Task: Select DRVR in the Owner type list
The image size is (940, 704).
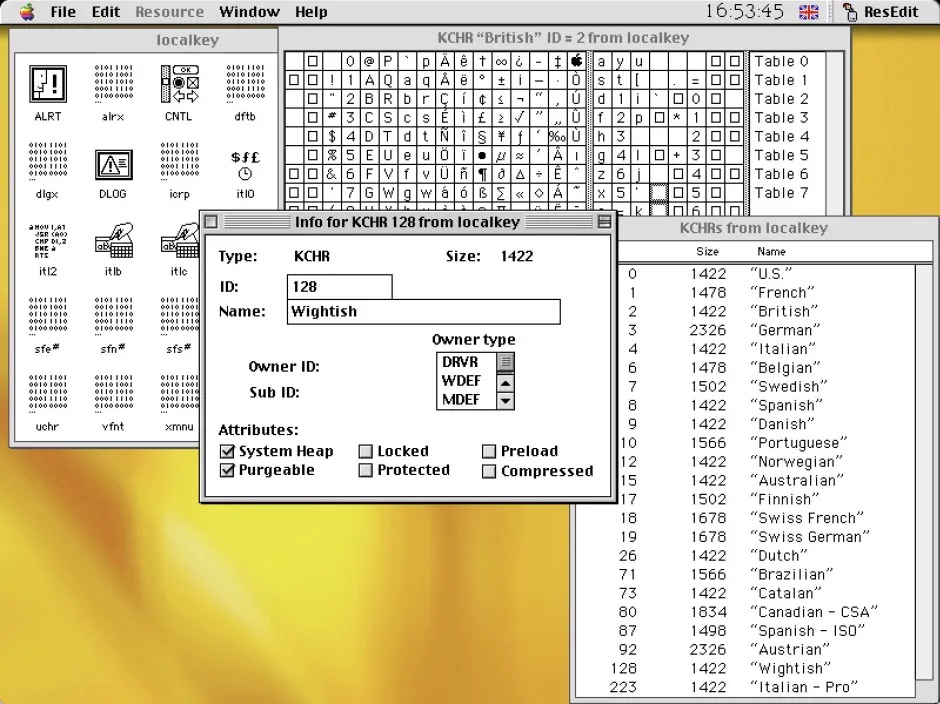Action: point(467,362)
